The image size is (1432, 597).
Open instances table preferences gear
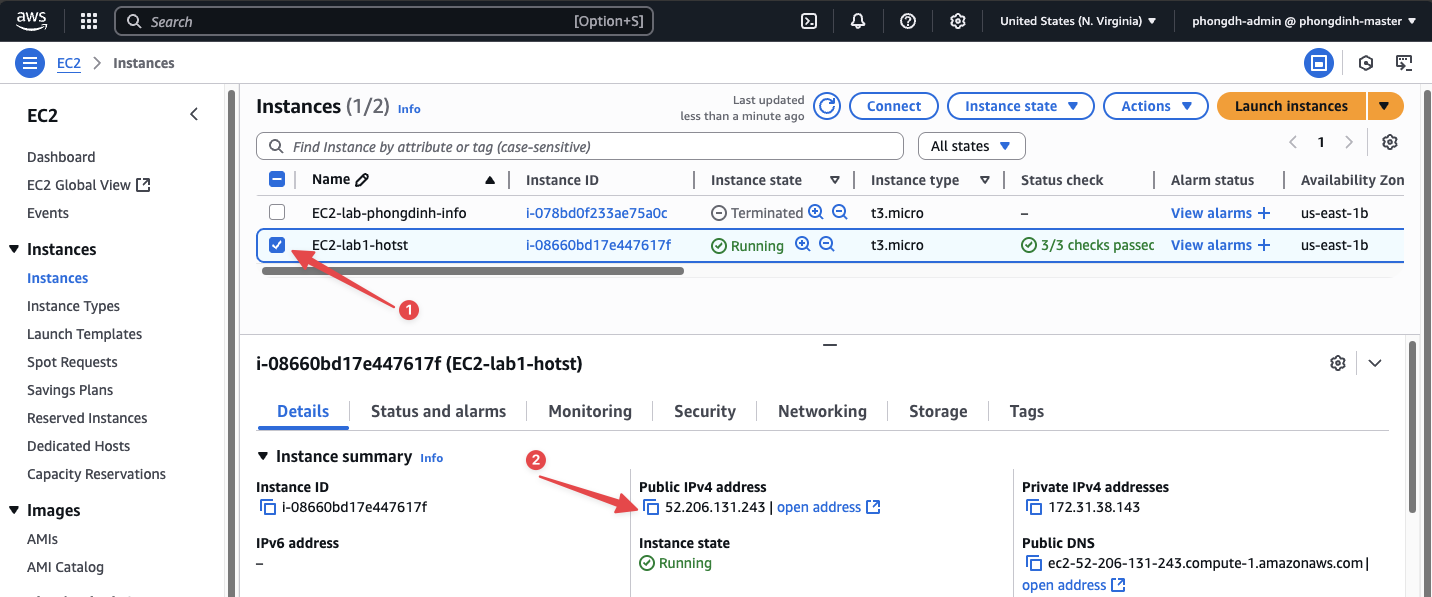point(1389,142)
